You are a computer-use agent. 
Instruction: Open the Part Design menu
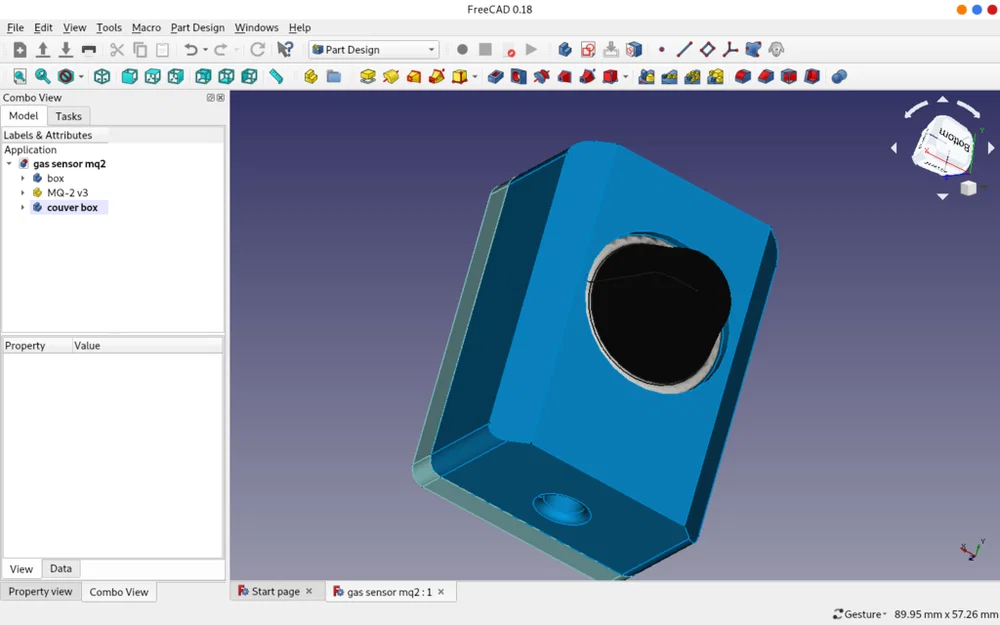(198, 27)
